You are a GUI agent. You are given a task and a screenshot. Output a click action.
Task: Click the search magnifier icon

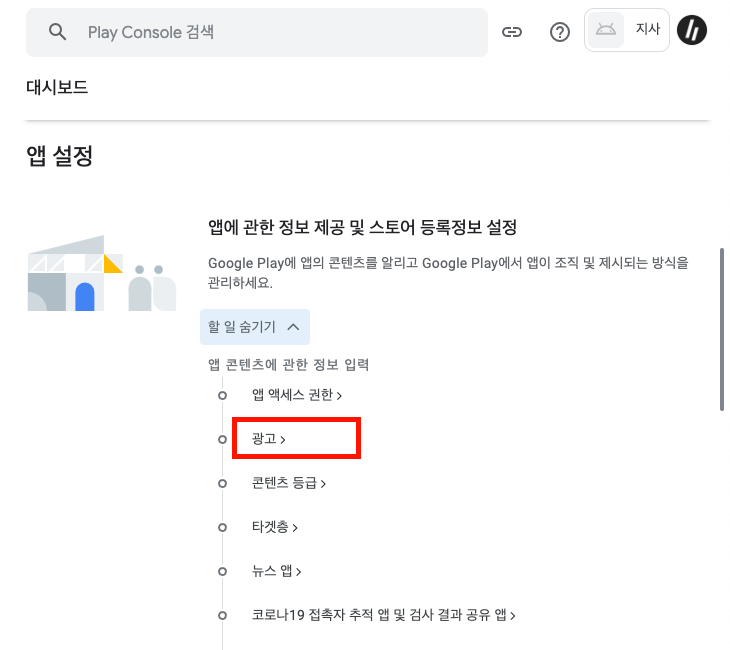coord(57,32)
